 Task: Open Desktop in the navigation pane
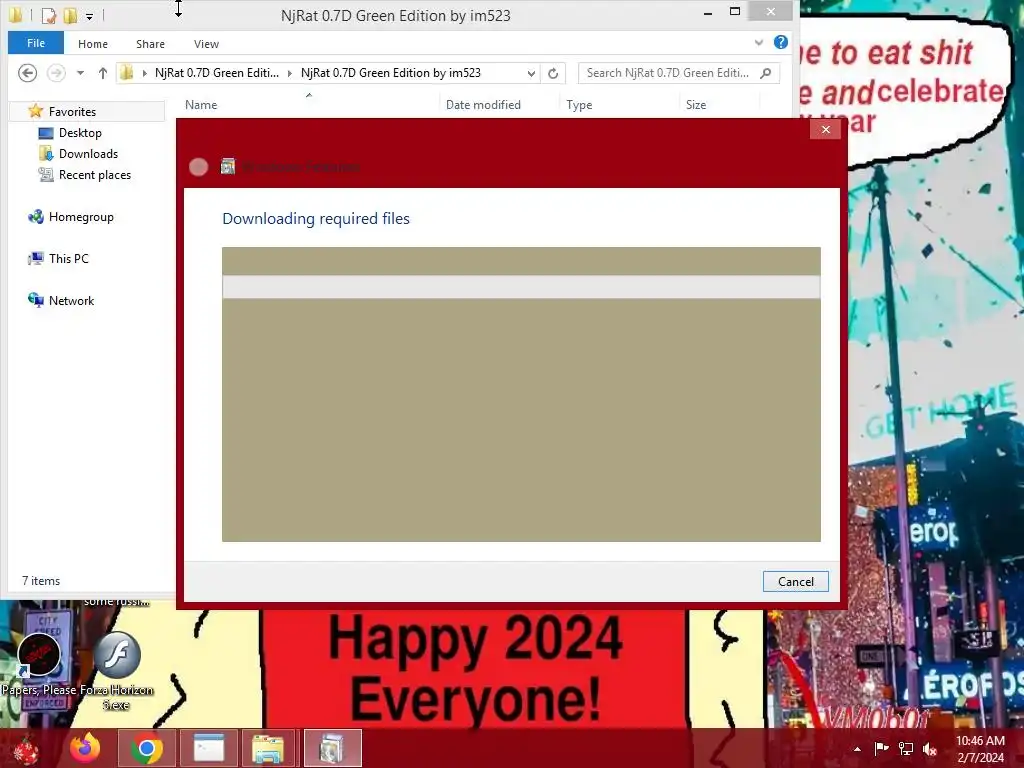click(80, 133)
